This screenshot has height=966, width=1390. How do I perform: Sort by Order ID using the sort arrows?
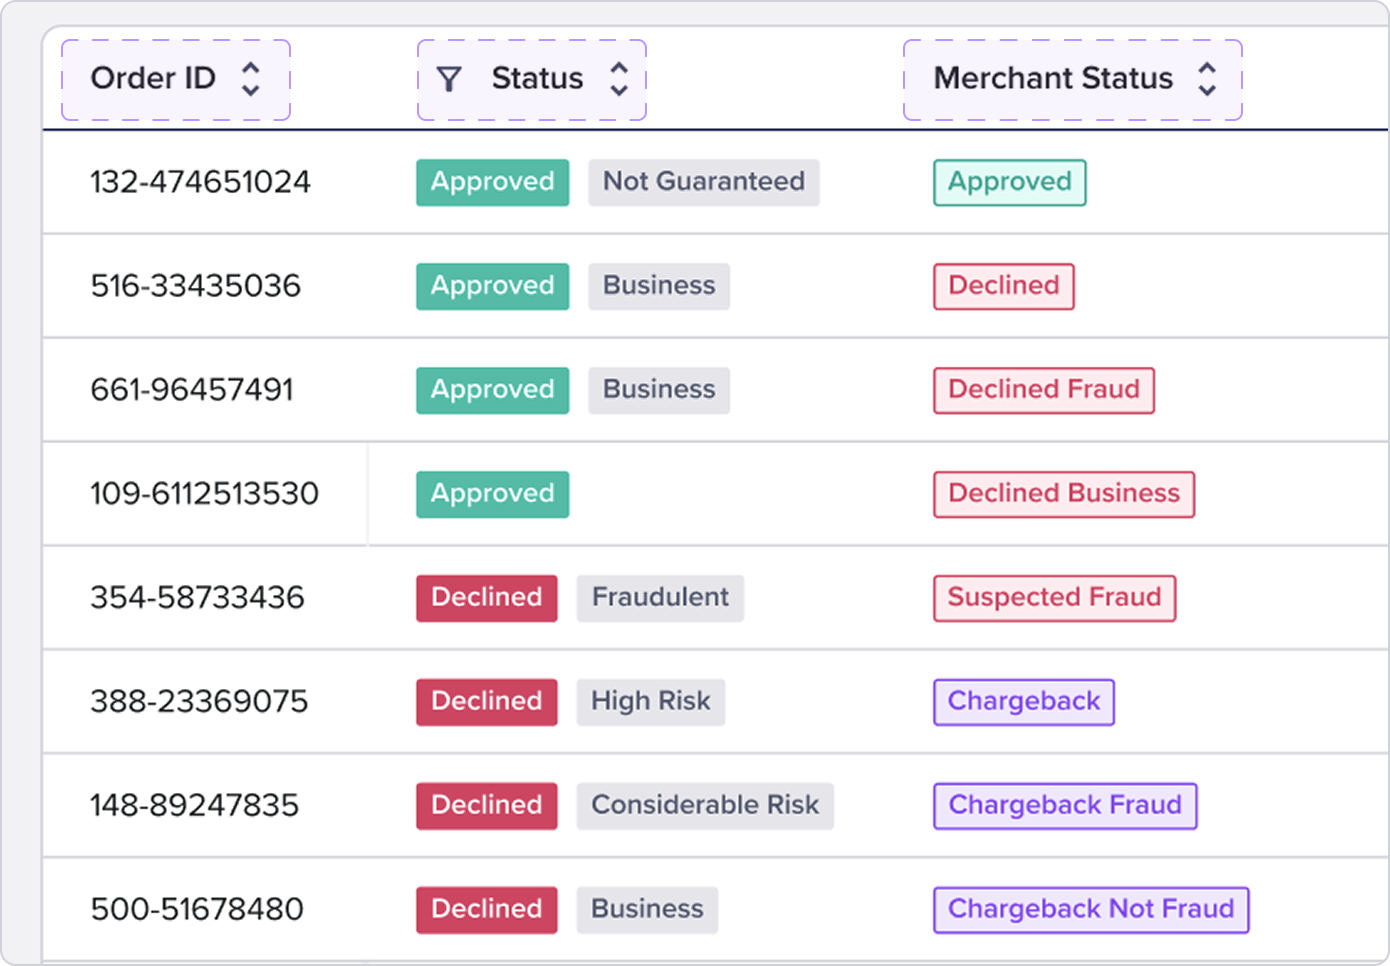tap(251, 79)
